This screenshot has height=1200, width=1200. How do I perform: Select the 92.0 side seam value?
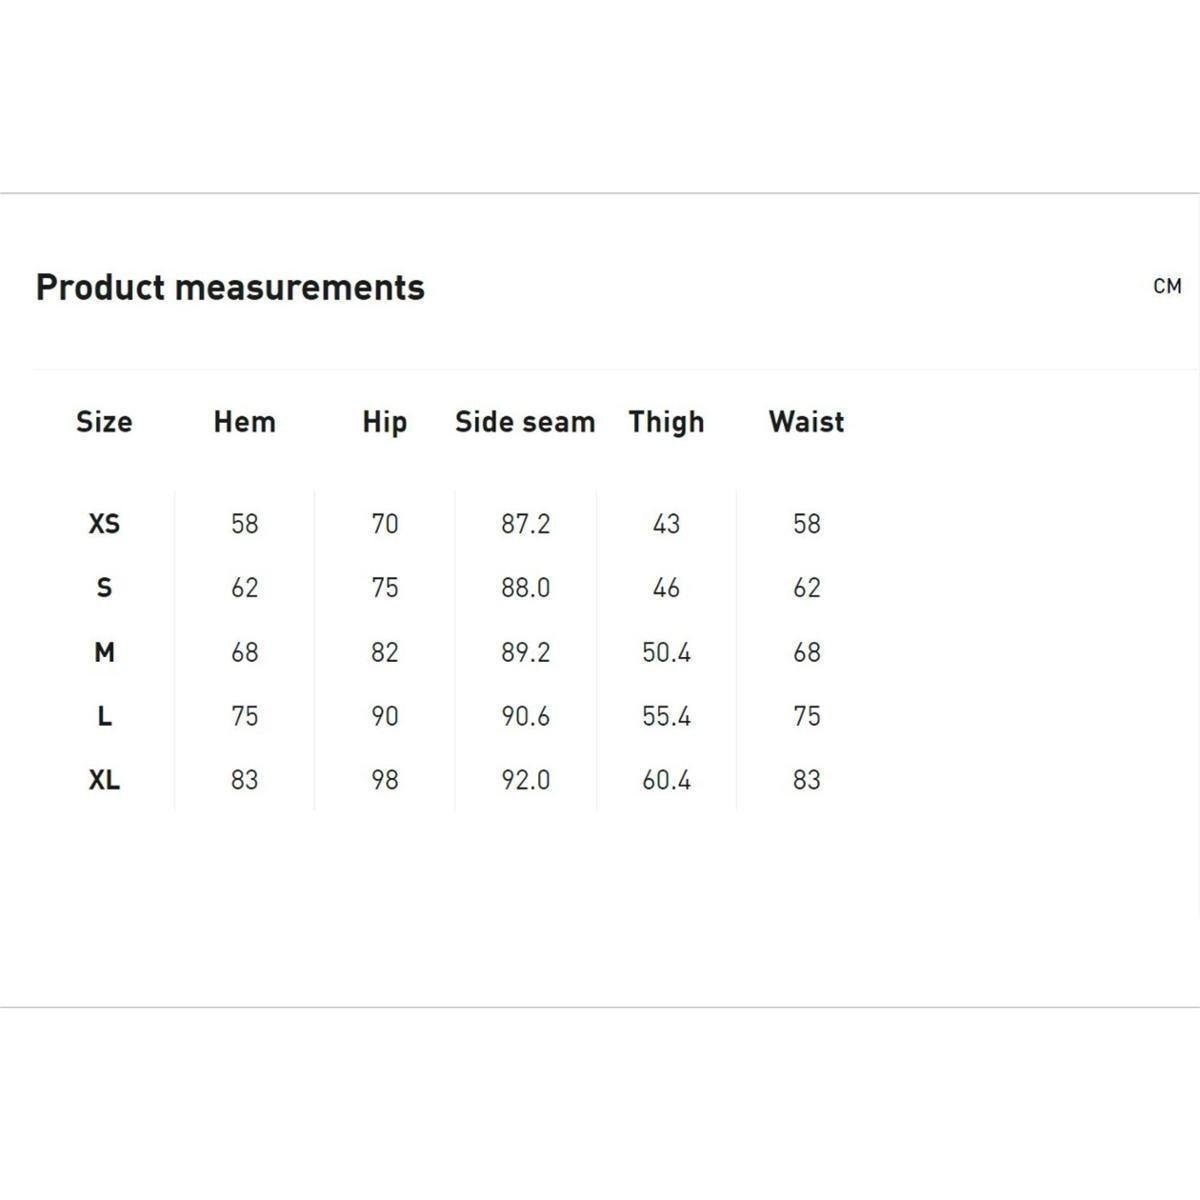coord(525,780)
